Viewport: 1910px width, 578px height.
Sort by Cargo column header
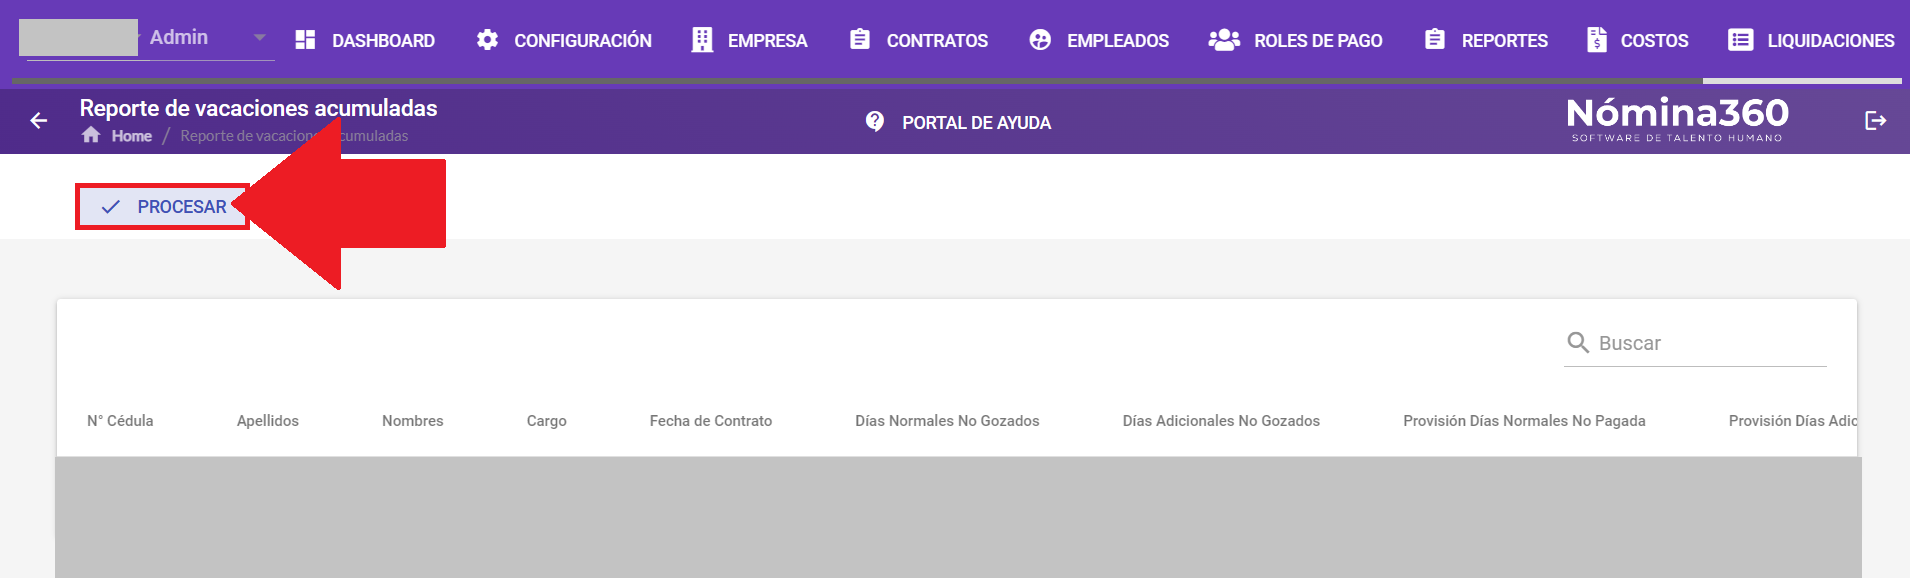click(547, 421)
